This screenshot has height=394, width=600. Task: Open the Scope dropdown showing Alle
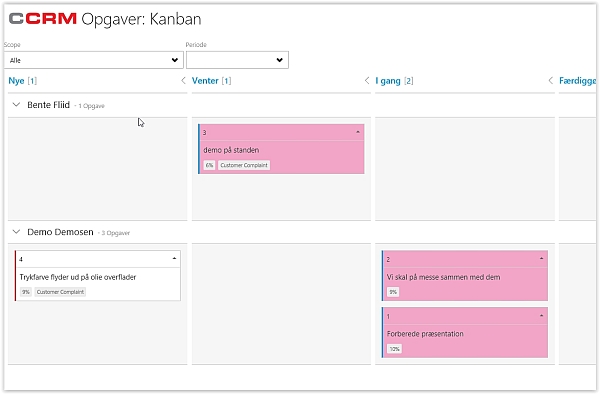(94, 60)
